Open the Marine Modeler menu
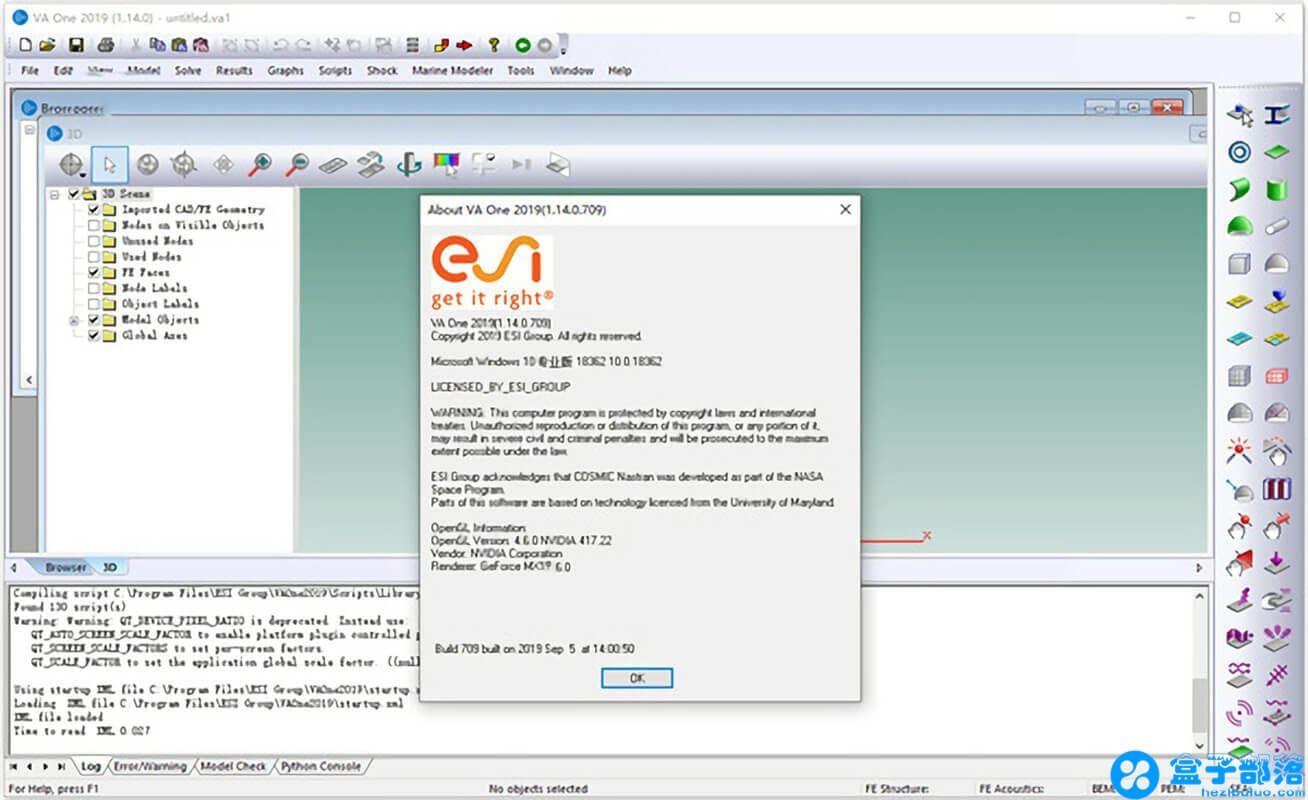1308x800 pixels. [453, 71]
